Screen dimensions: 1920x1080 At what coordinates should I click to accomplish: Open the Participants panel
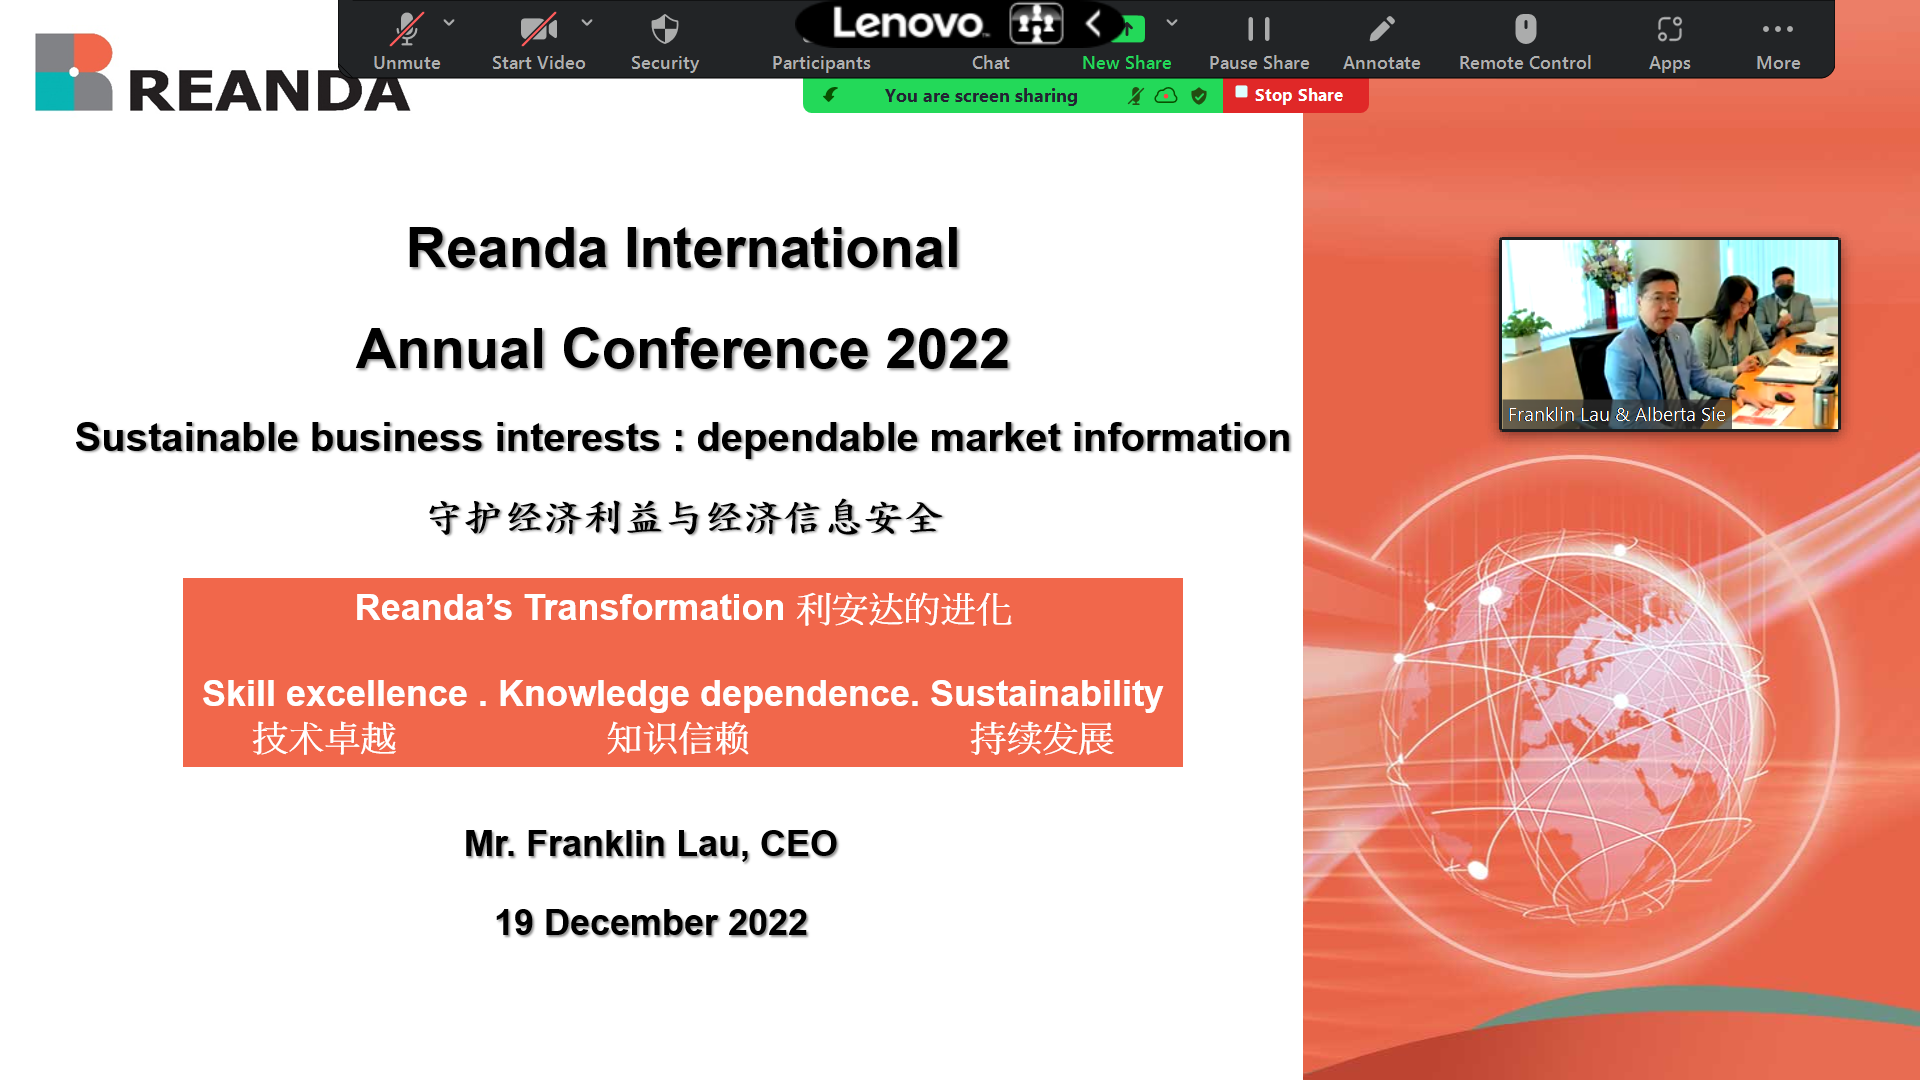(x=821, y=62)
